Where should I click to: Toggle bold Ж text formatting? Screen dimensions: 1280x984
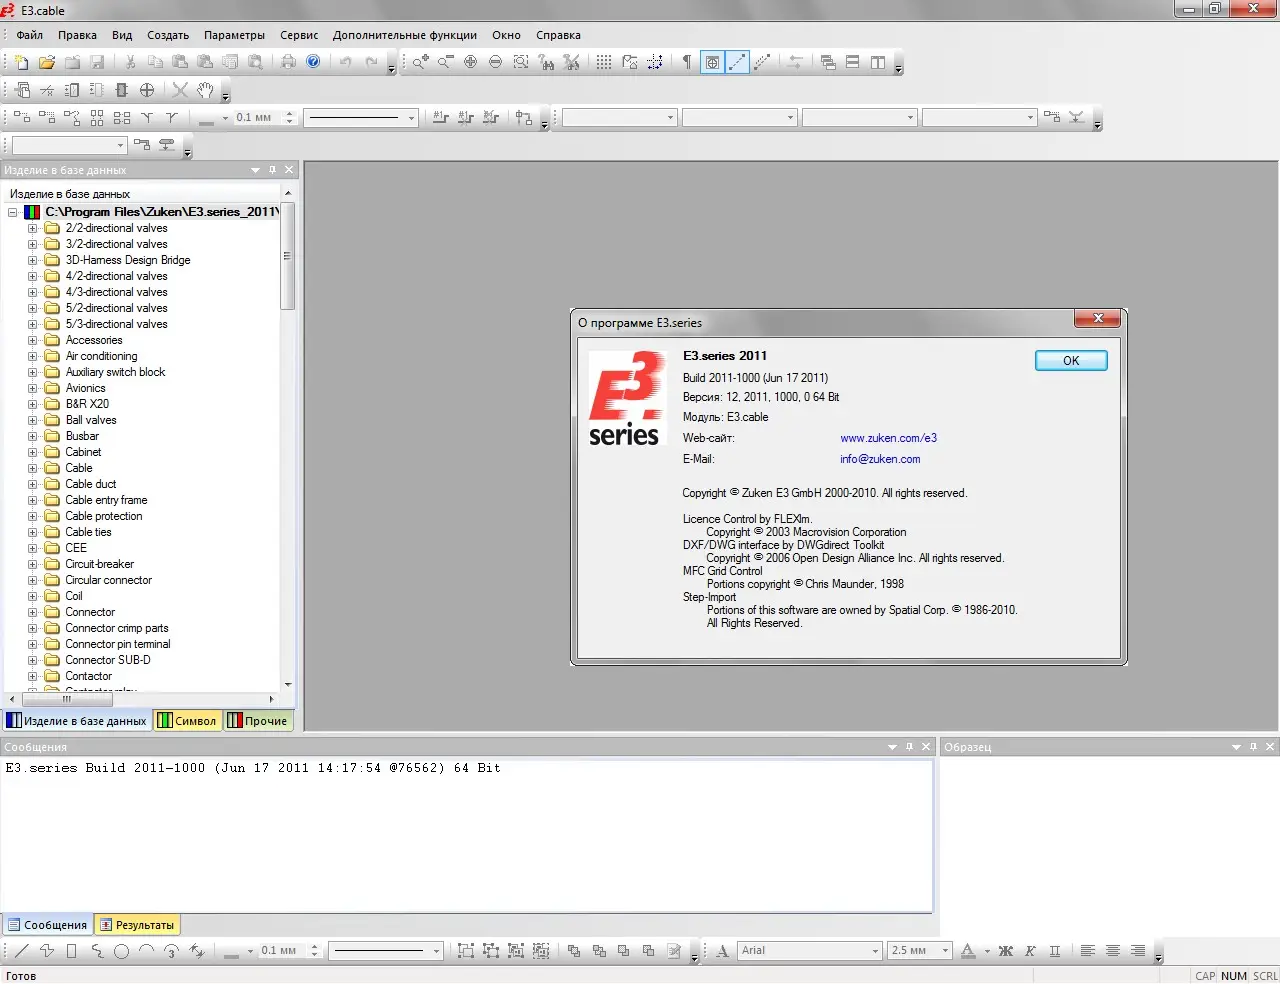coord(1005,951)
